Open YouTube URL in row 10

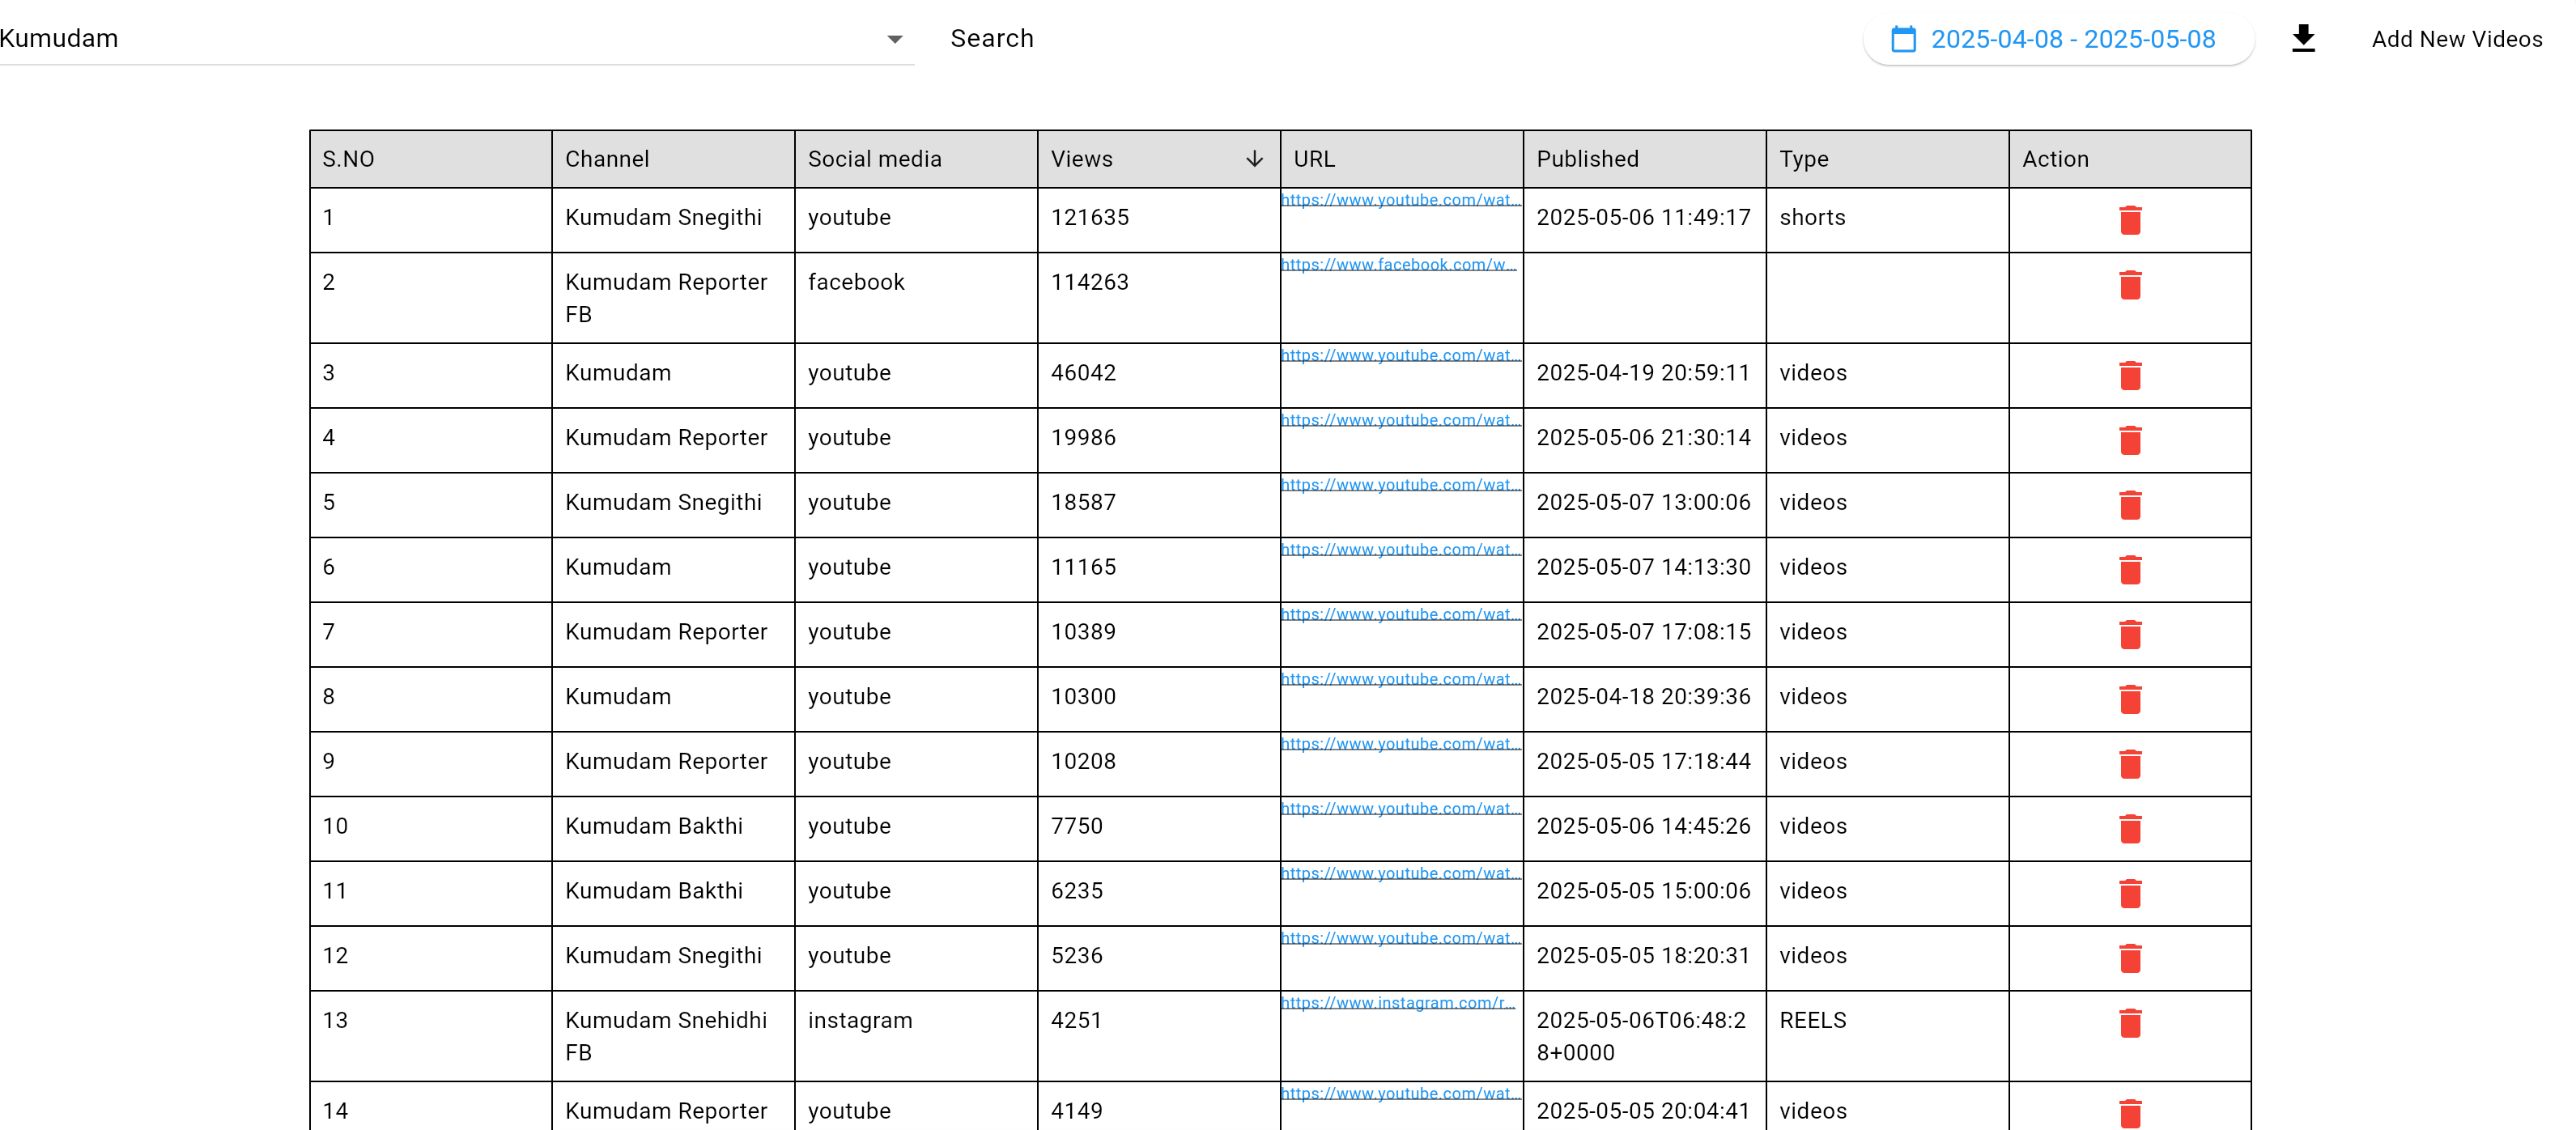1400,808
